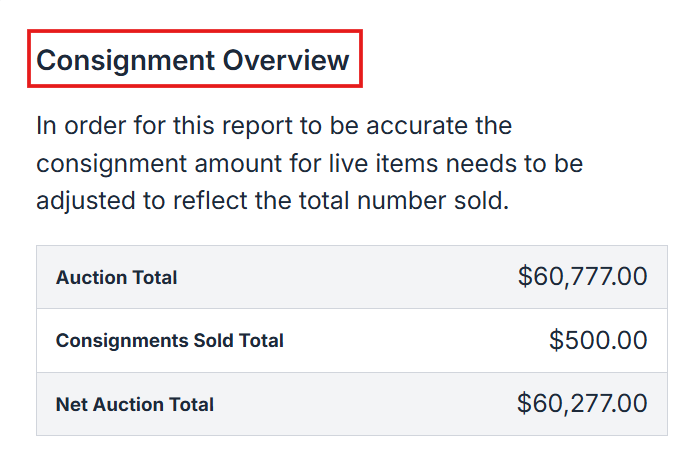This screenshot has width=680, height=452.
Task: Click the Consignment Overview heading
Action: (x=193, y=60)
